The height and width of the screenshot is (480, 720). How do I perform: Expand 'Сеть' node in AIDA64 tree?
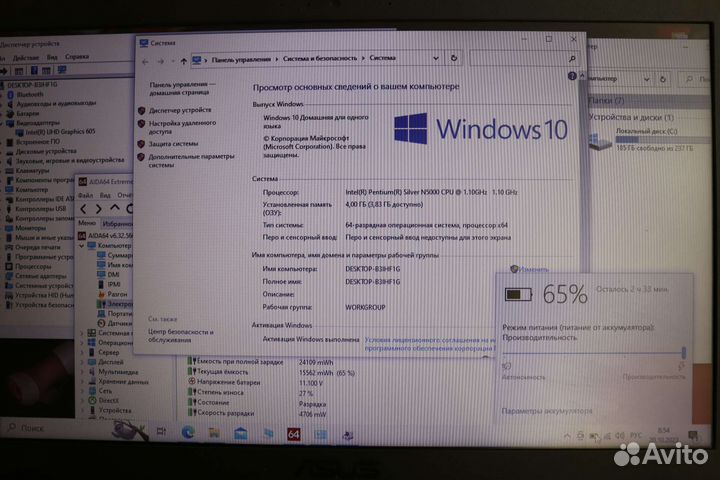[x=82, y=391]
